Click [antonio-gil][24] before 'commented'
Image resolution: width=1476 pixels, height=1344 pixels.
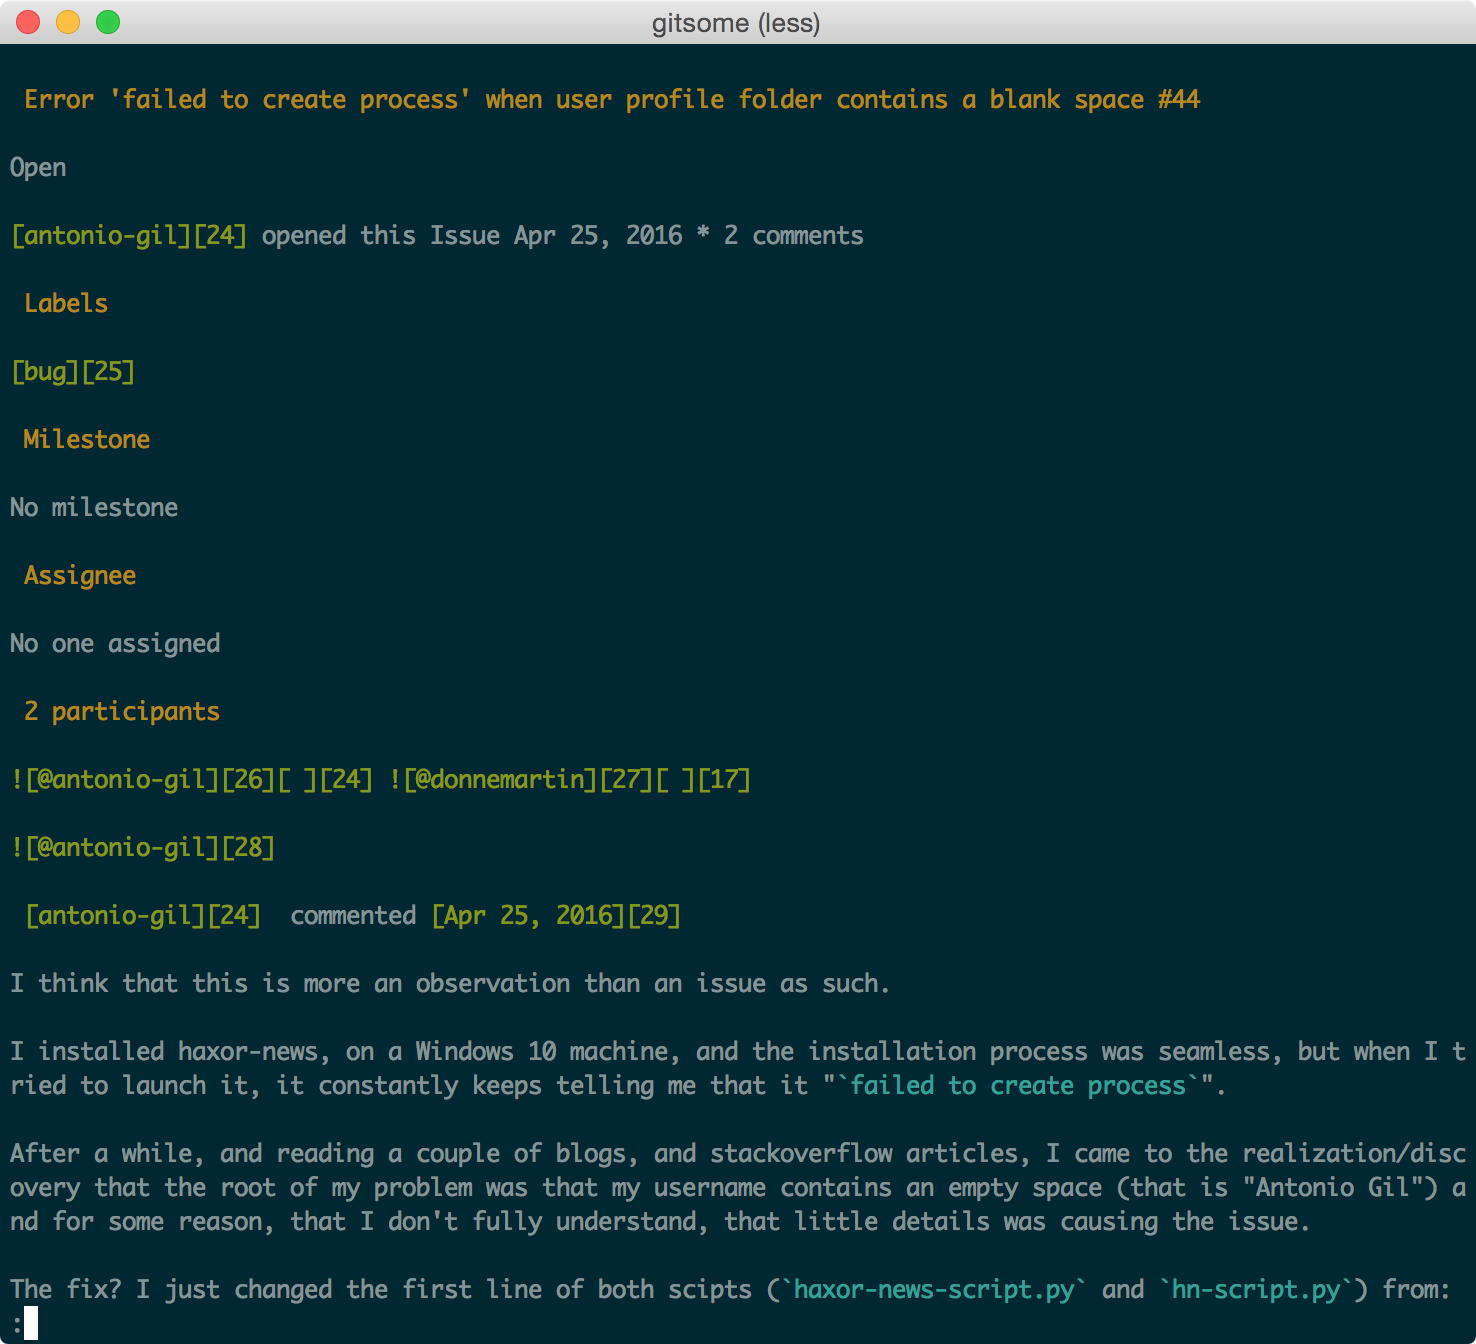[143, 916]
